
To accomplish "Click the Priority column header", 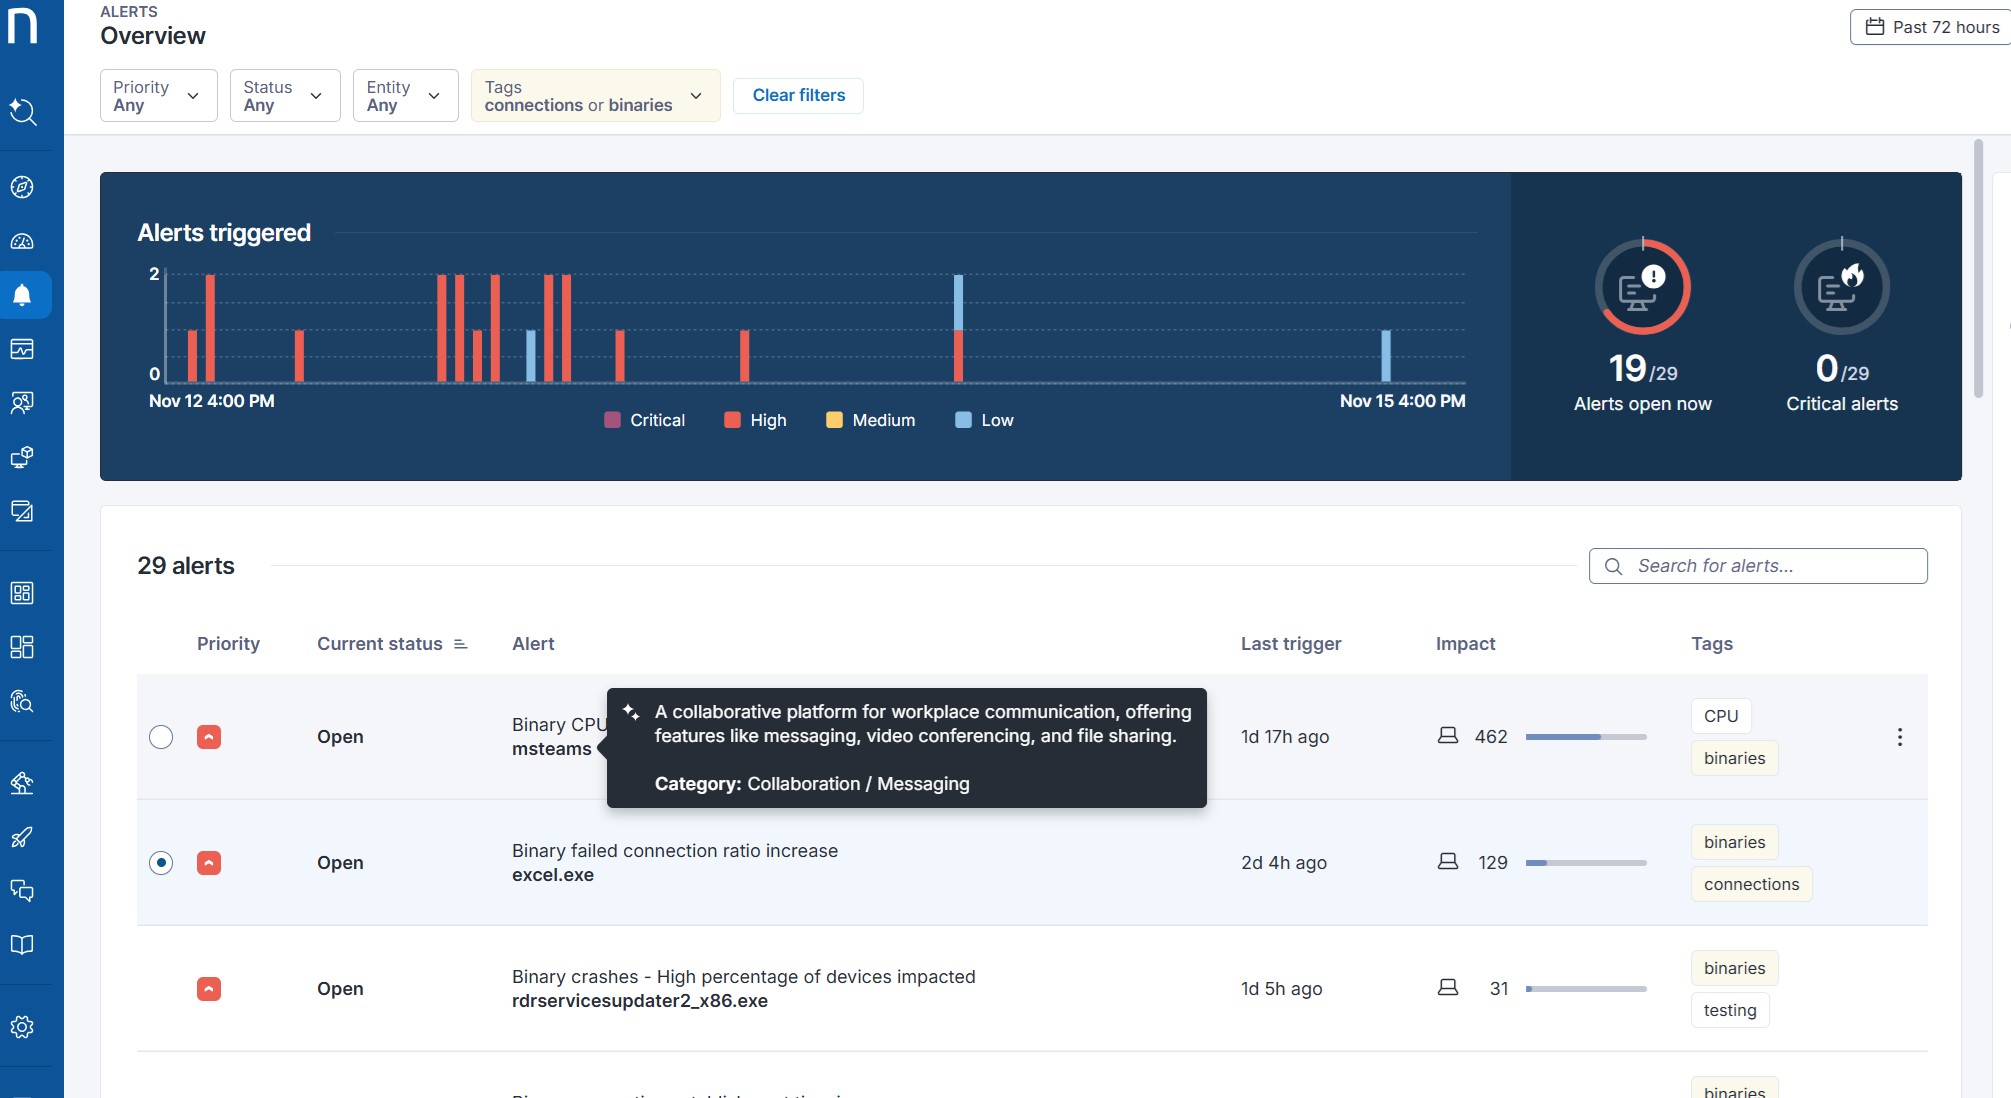I will coord(228,644).
